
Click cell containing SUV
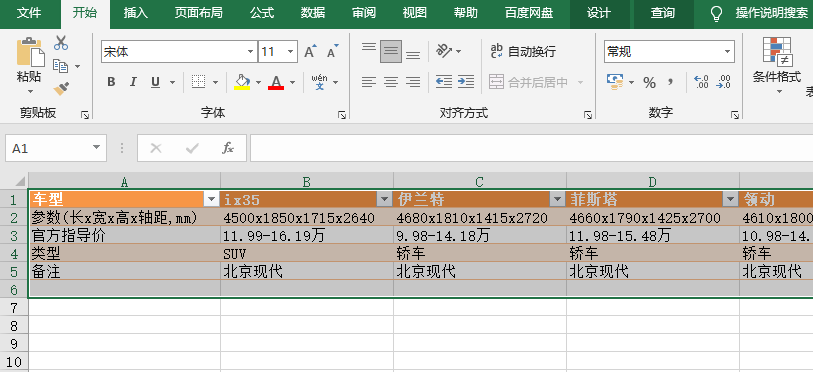[307, 254]
